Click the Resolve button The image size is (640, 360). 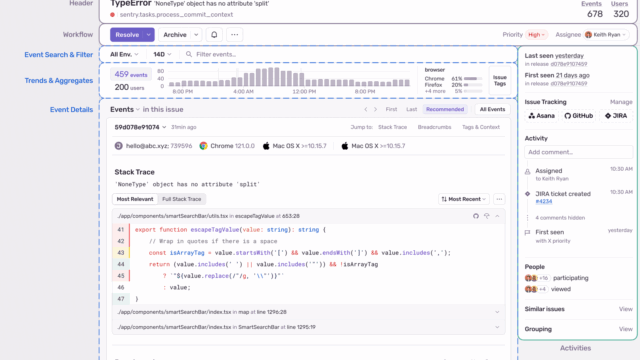127,35
